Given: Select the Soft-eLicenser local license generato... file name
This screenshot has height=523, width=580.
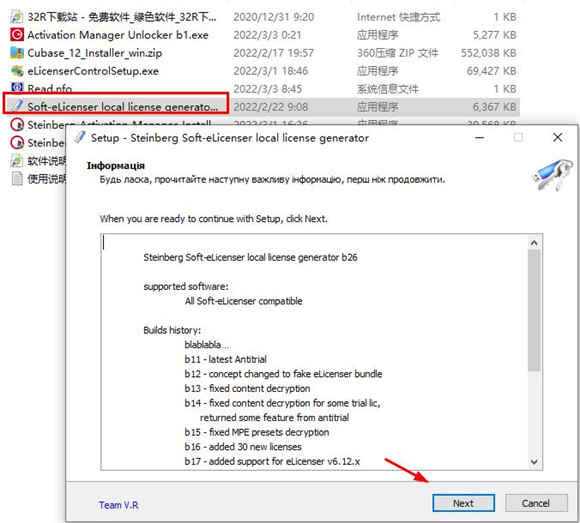Looking at the screenshot, I should pos(122,107).
